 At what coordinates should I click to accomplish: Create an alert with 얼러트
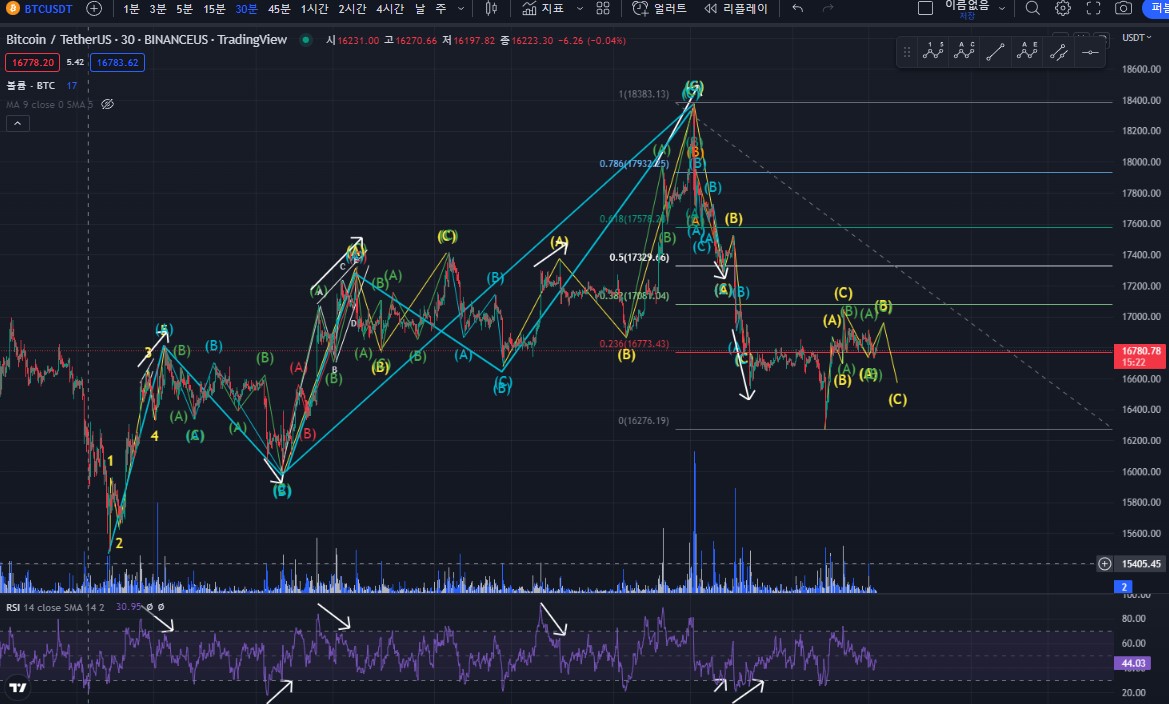point(659,9)
